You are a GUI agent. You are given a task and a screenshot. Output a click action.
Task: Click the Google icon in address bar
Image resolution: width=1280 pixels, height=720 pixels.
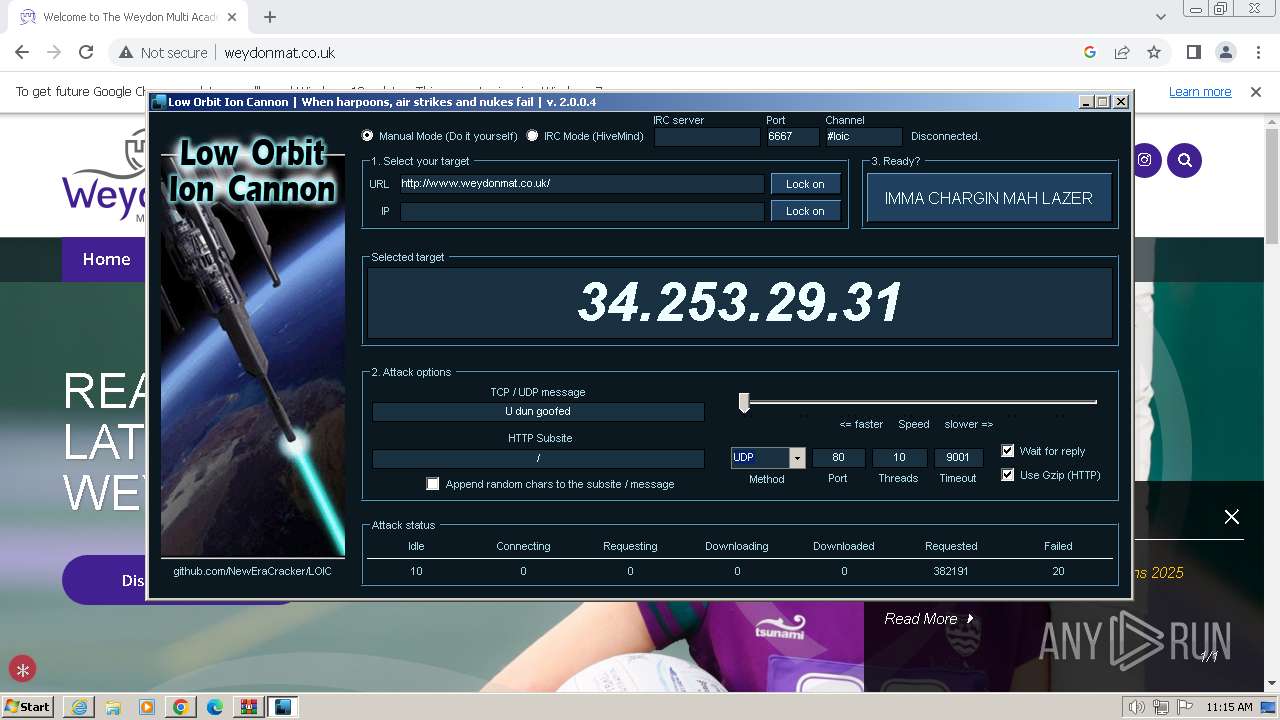(x=1090, y=52)
